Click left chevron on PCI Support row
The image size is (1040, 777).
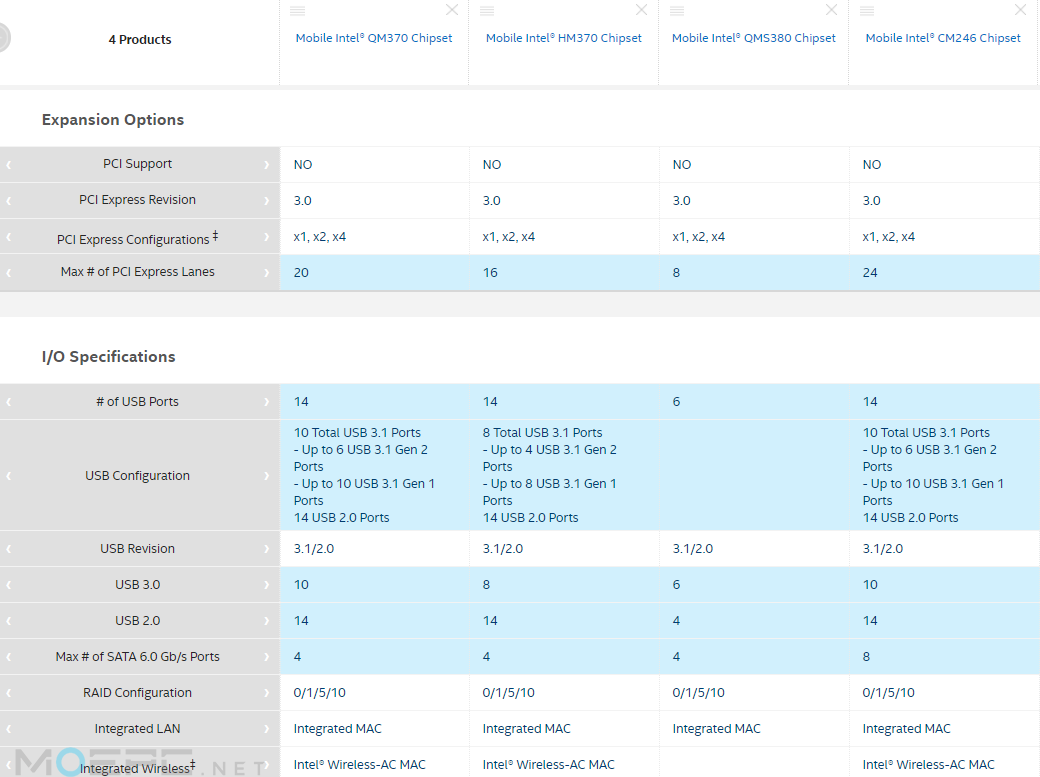pos(9,165)
